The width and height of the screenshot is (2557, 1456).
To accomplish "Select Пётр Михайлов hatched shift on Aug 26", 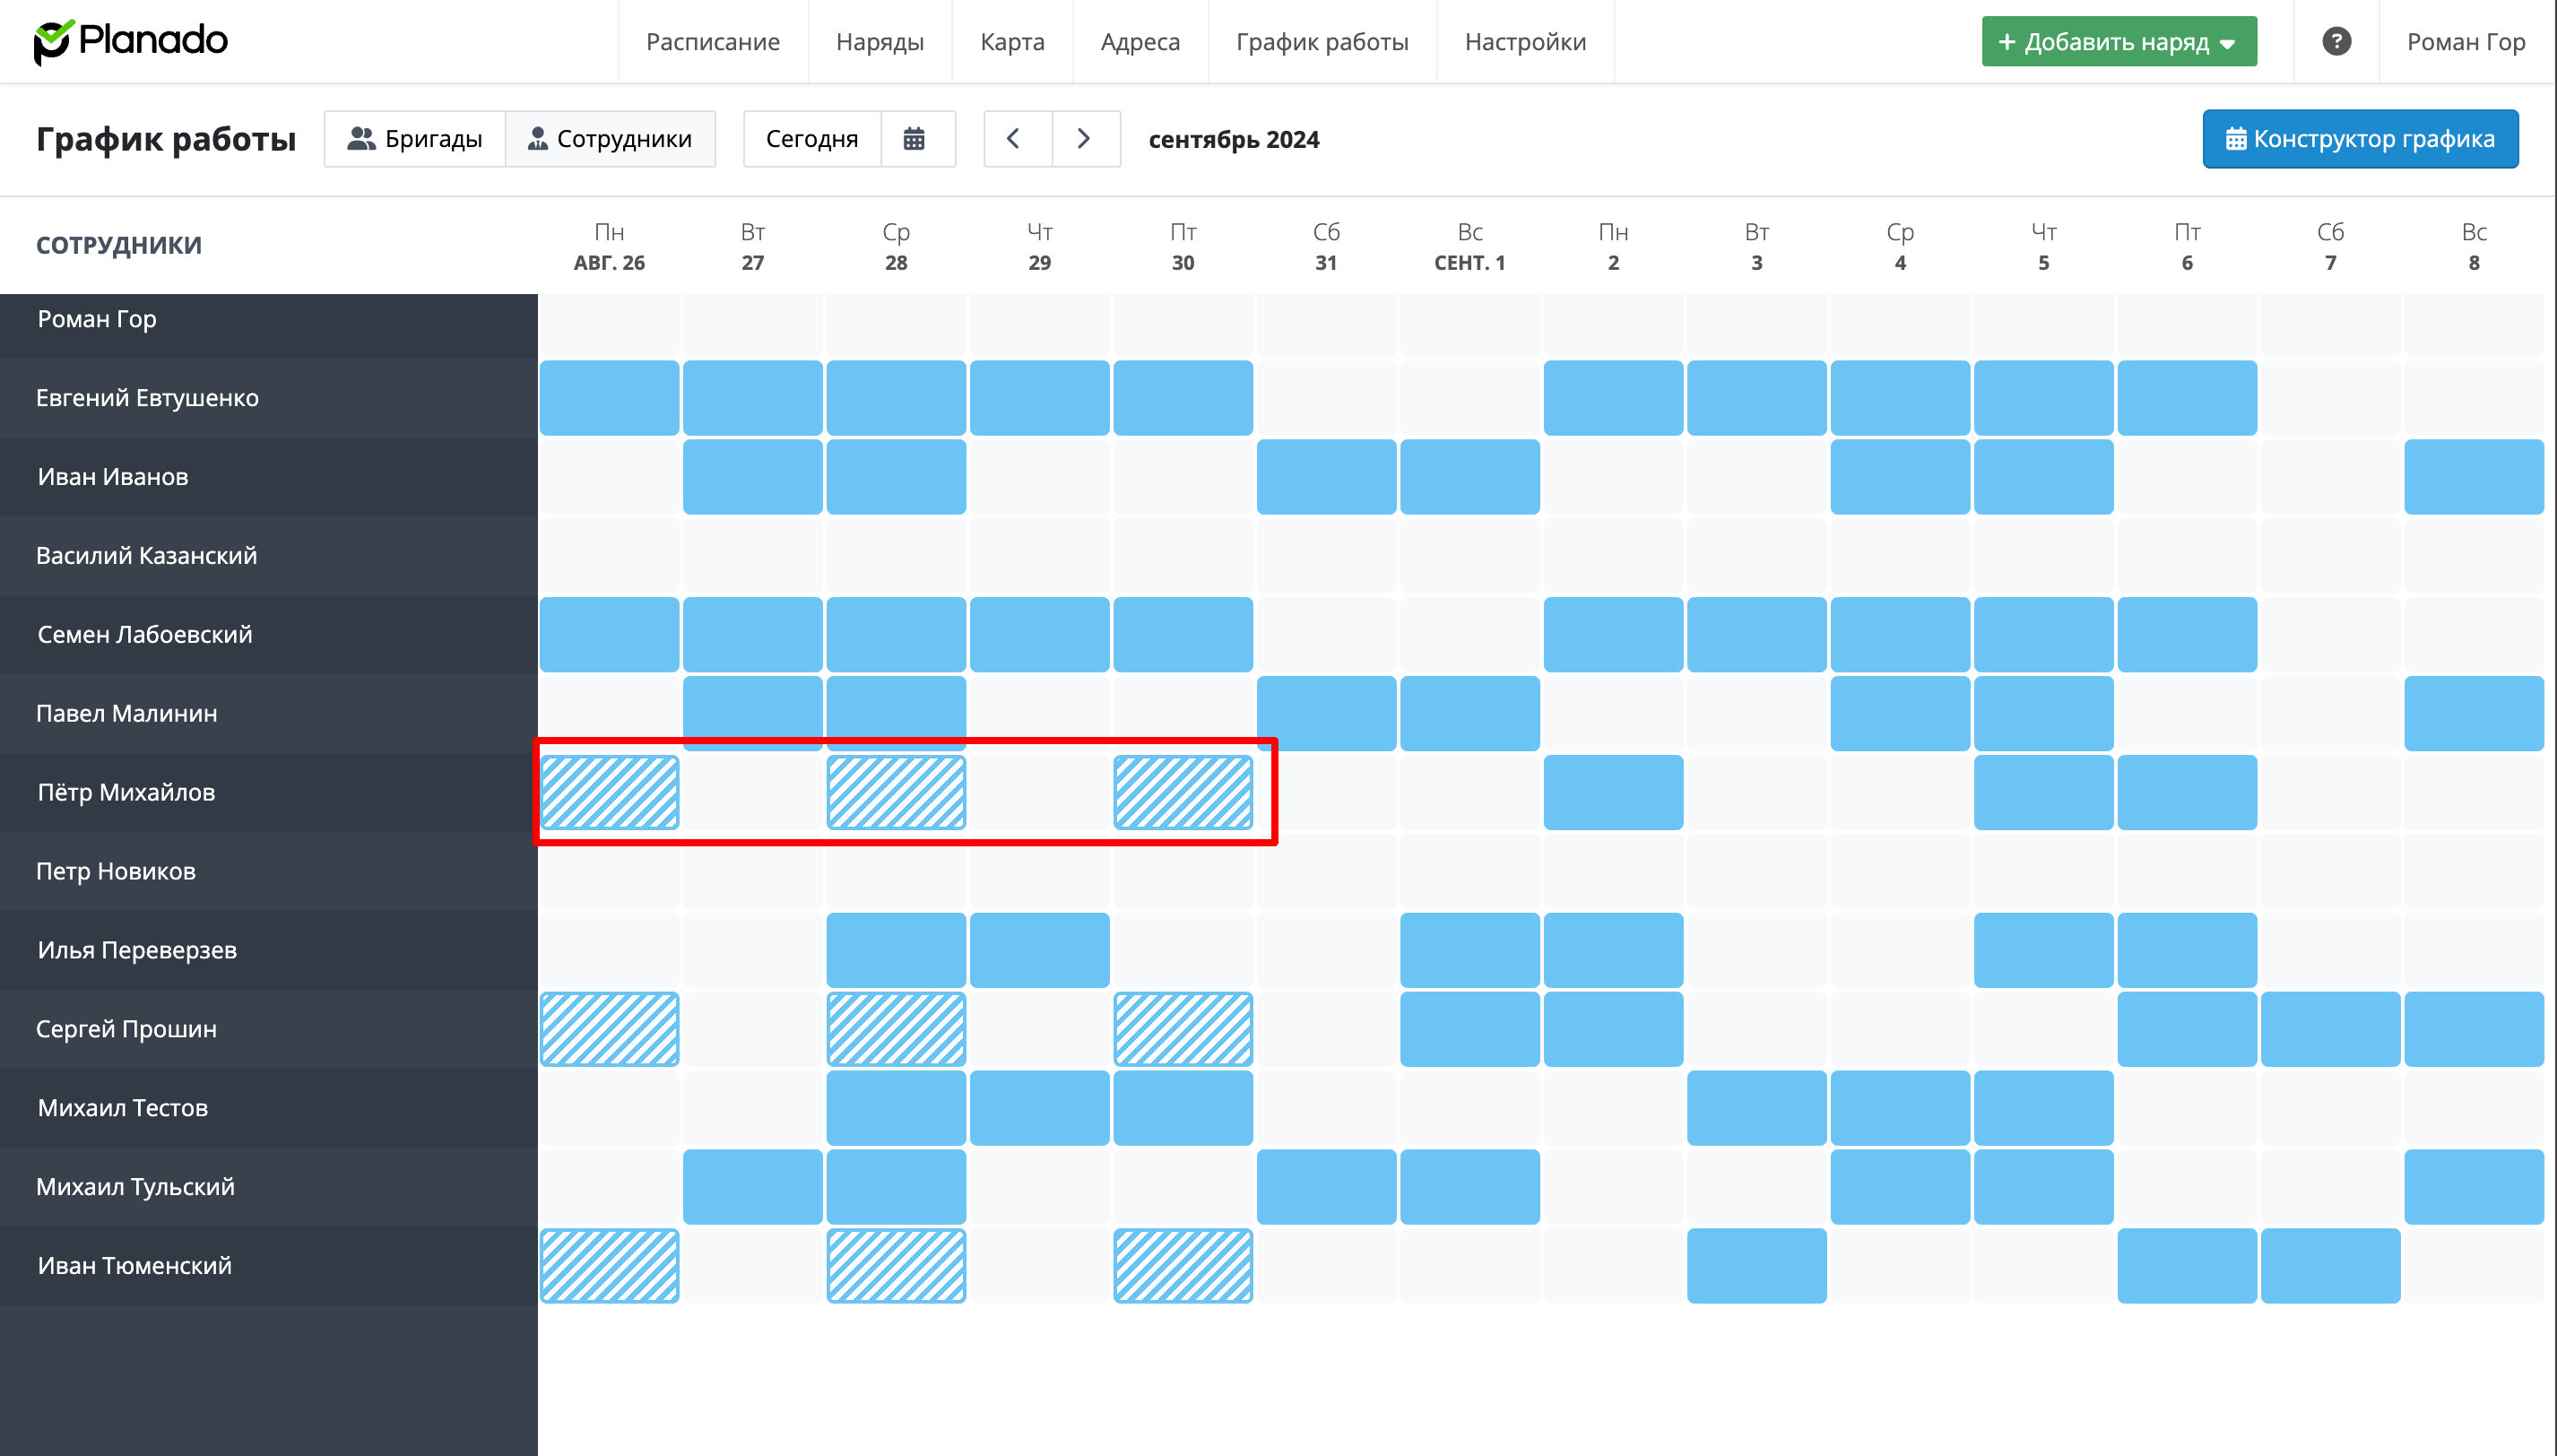I will [609, 792].
